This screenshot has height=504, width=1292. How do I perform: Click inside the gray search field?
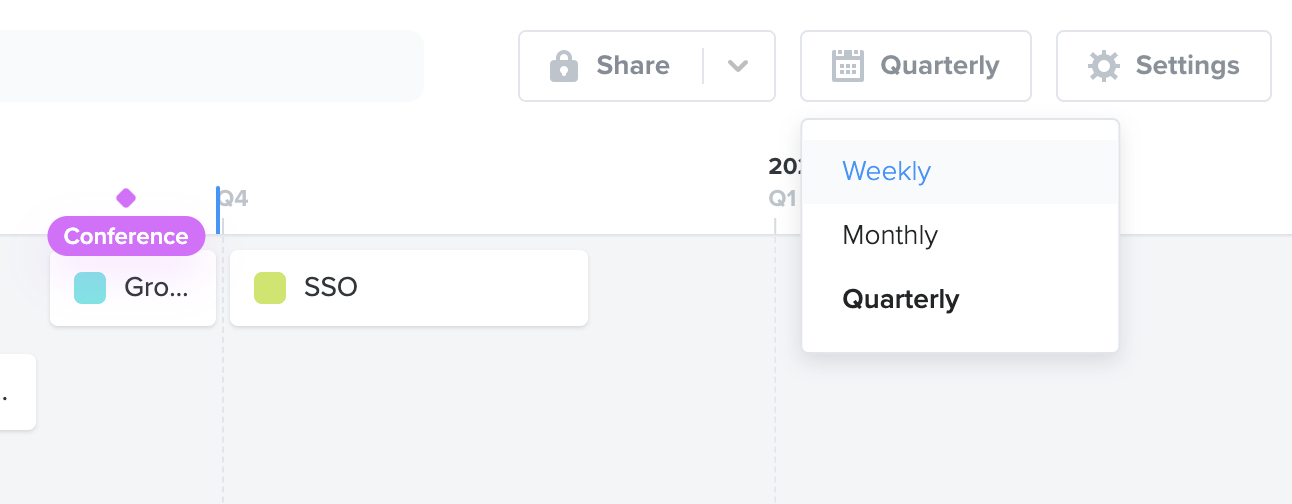point(211,66)
